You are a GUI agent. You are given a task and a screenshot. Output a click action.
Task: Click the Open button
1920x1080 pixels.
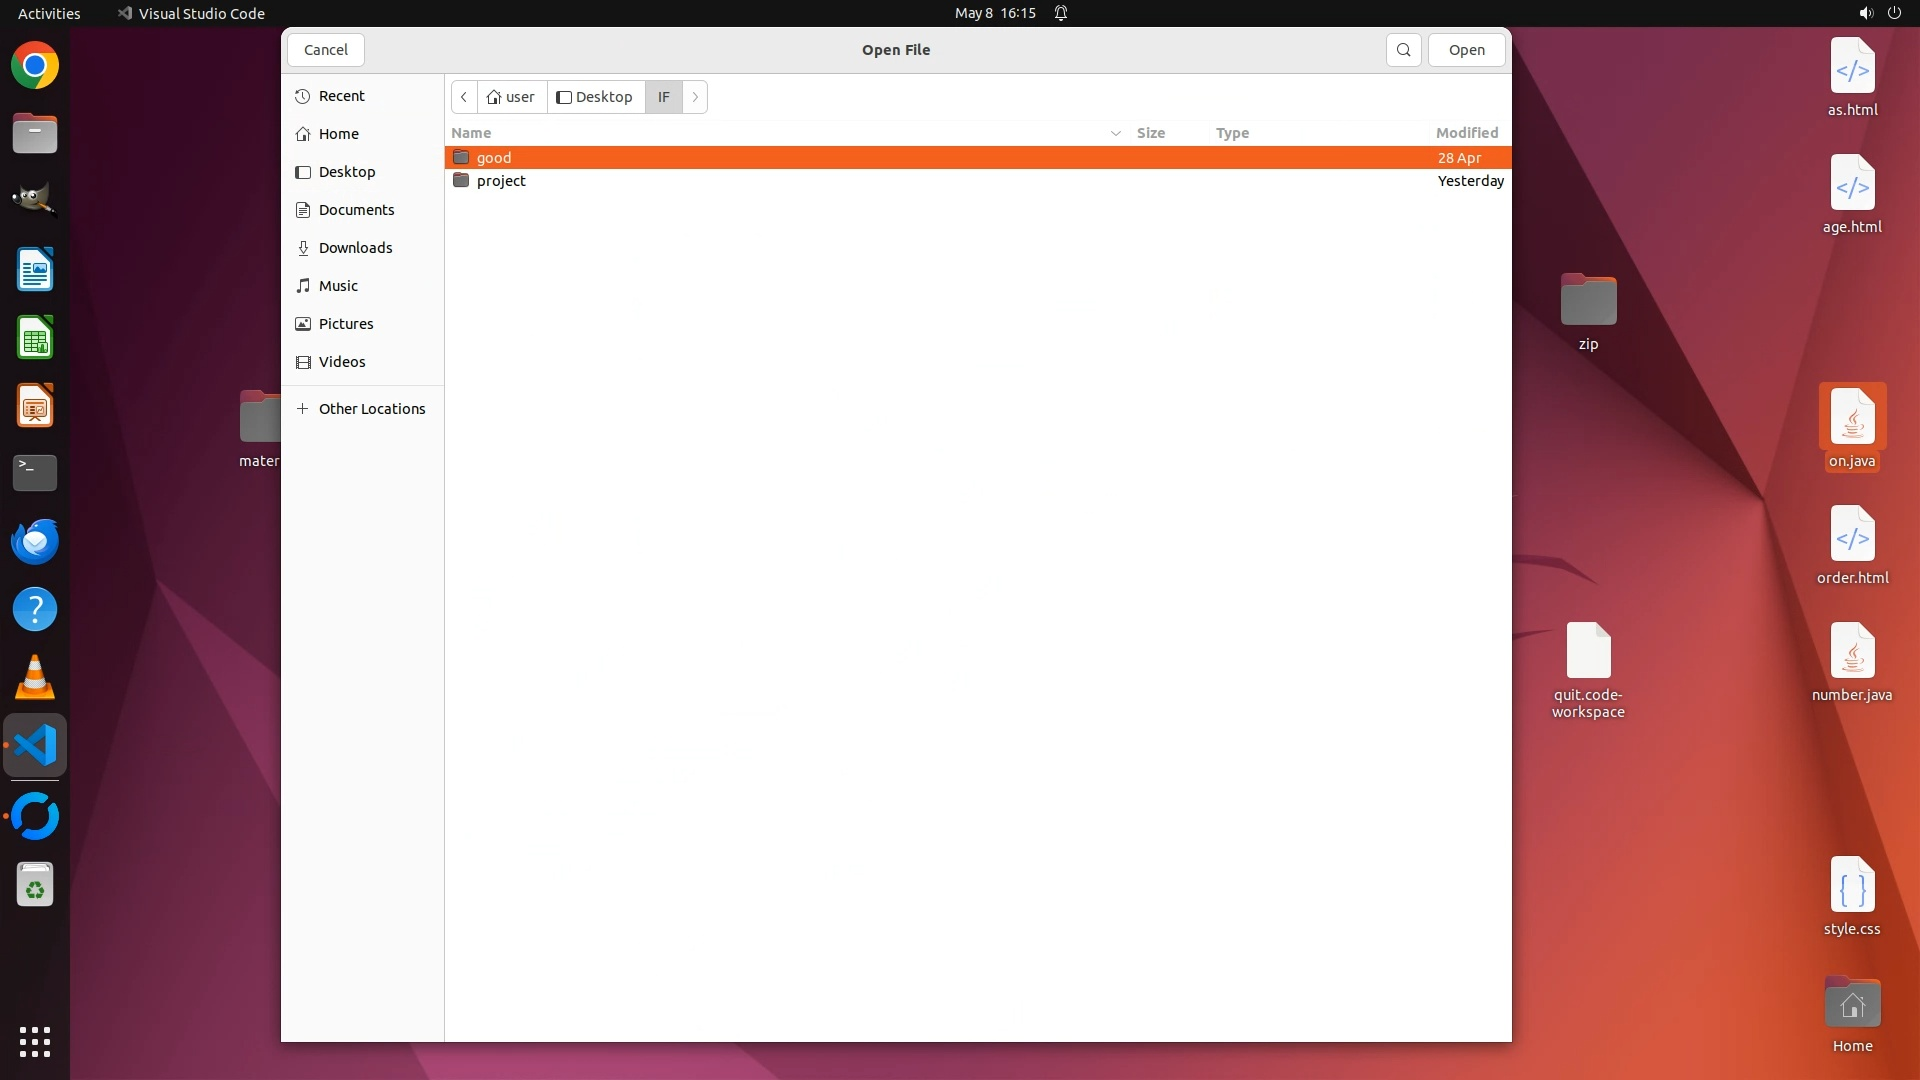(1466, 50)
